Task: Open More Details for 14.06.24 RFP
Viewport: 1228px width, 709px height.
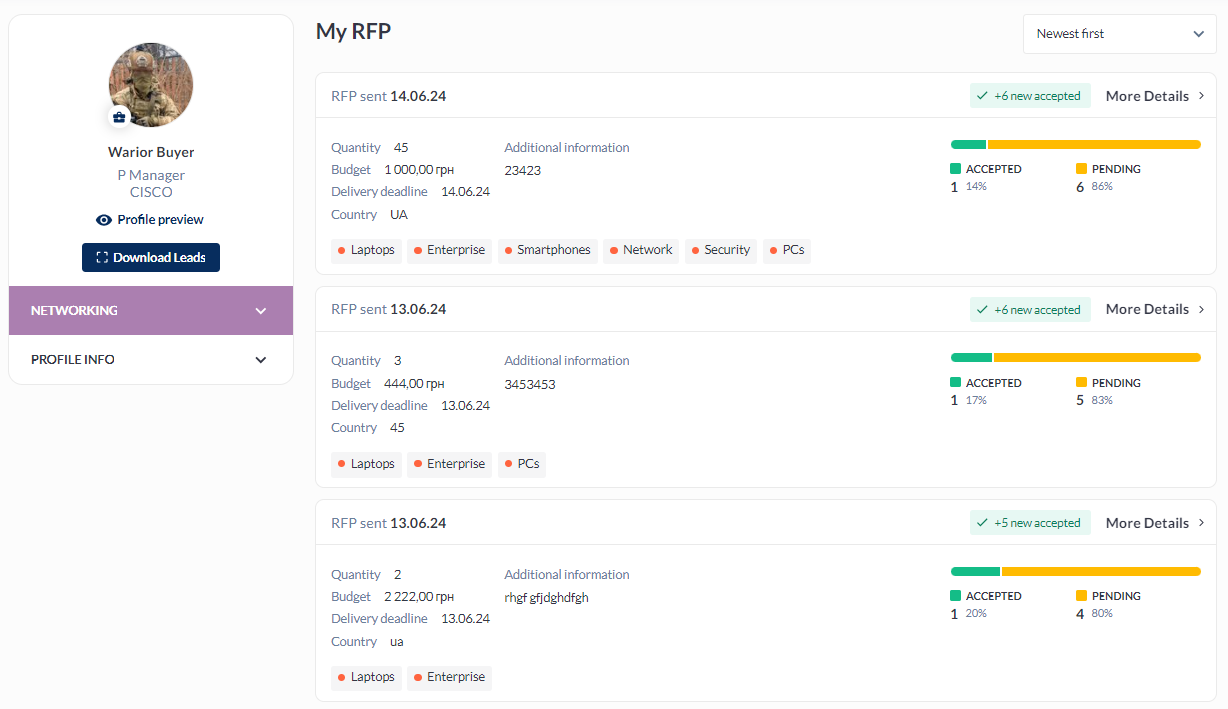Action: (1147, 96)
